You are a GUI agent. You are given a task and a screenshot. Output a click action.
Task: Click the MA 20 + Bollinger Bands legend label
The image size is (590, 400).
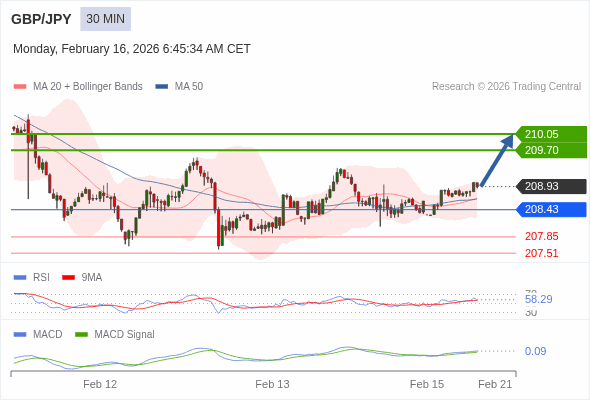[88, 87]
